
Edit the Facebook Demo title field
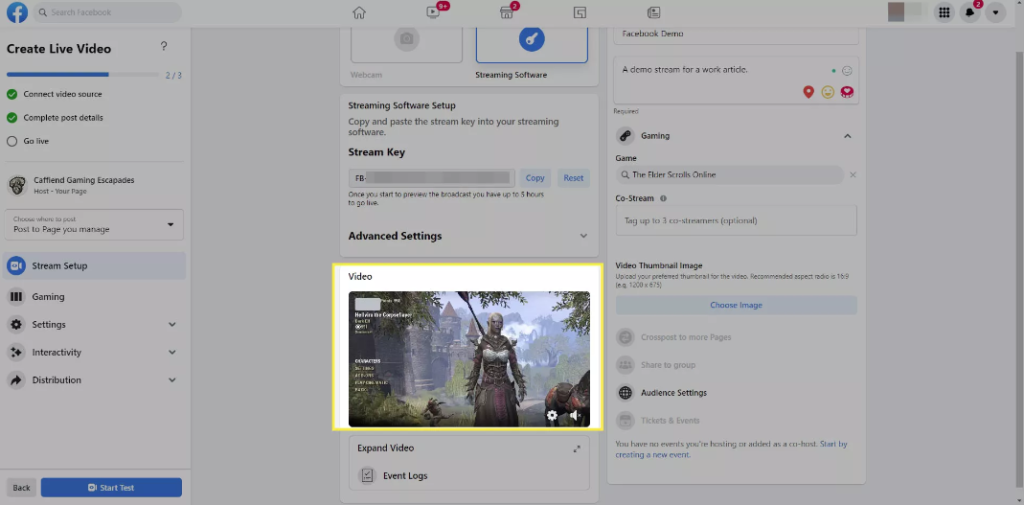click(x=736, y=34)
